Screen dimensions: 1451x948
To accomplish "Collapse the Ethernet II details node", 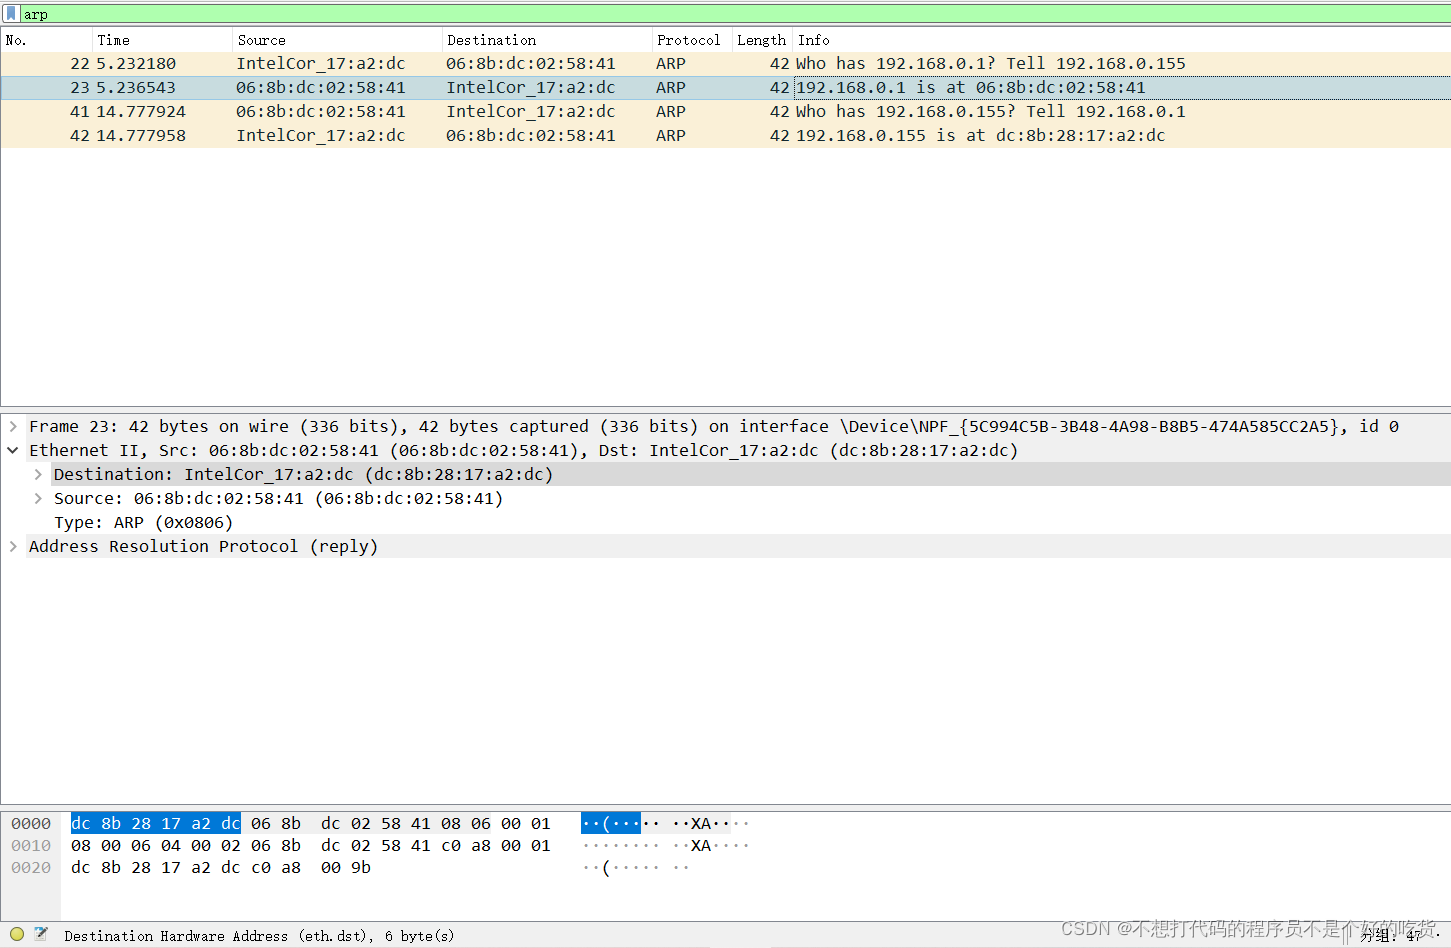I will (x=13, y=450).
